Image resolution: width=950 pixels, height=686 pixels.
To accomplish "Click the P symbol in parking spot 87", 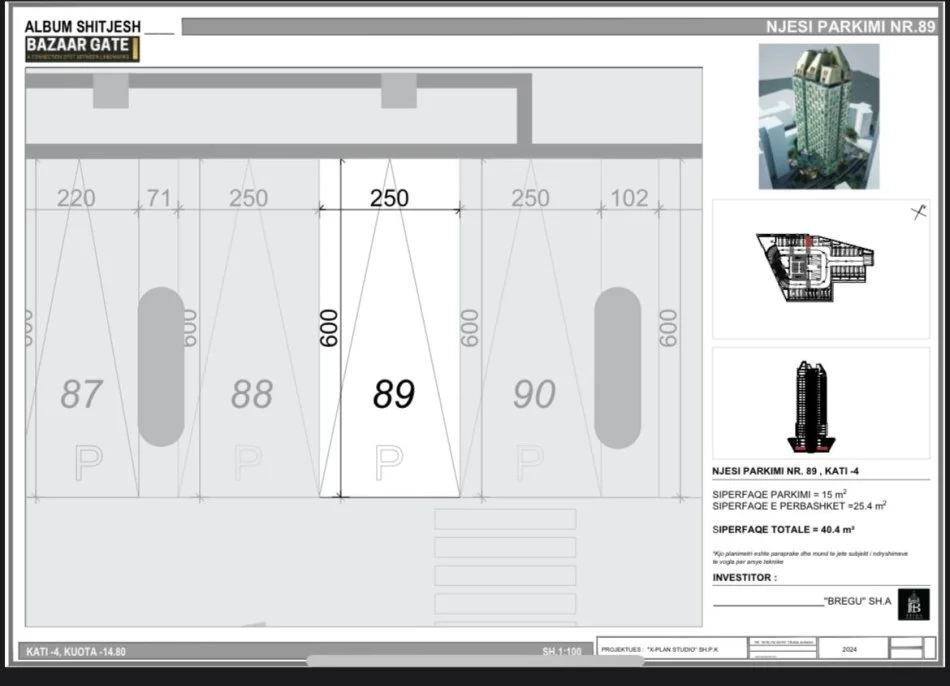I will pos(88,461).
